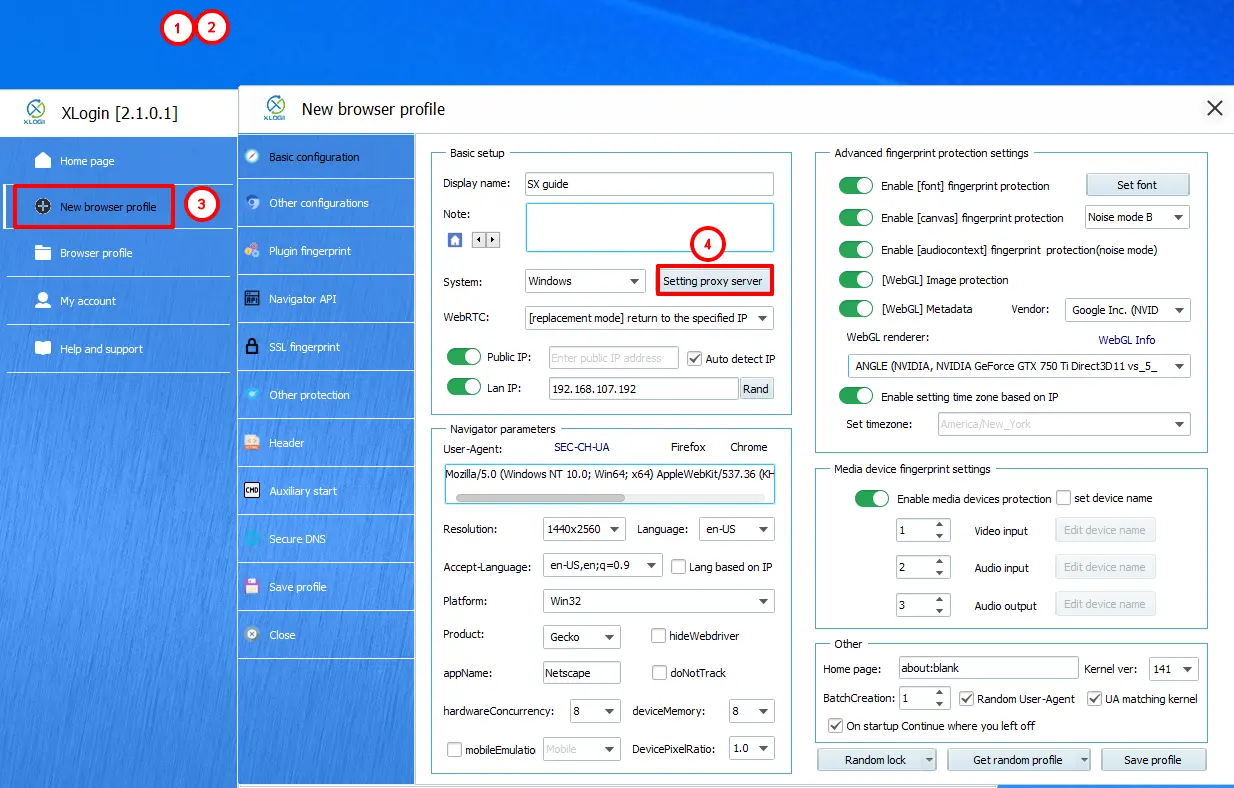Click the Navigator API icon
Image resolution: width=1234 pixels, height=788 pixels.
click(x=252, y=299)
